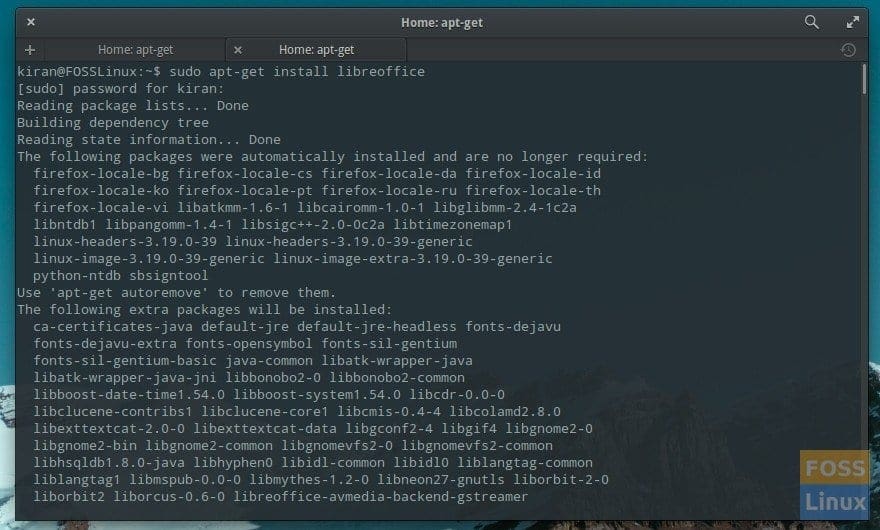
Task: Click the package name libtimezonemap1
Action: 452,225
